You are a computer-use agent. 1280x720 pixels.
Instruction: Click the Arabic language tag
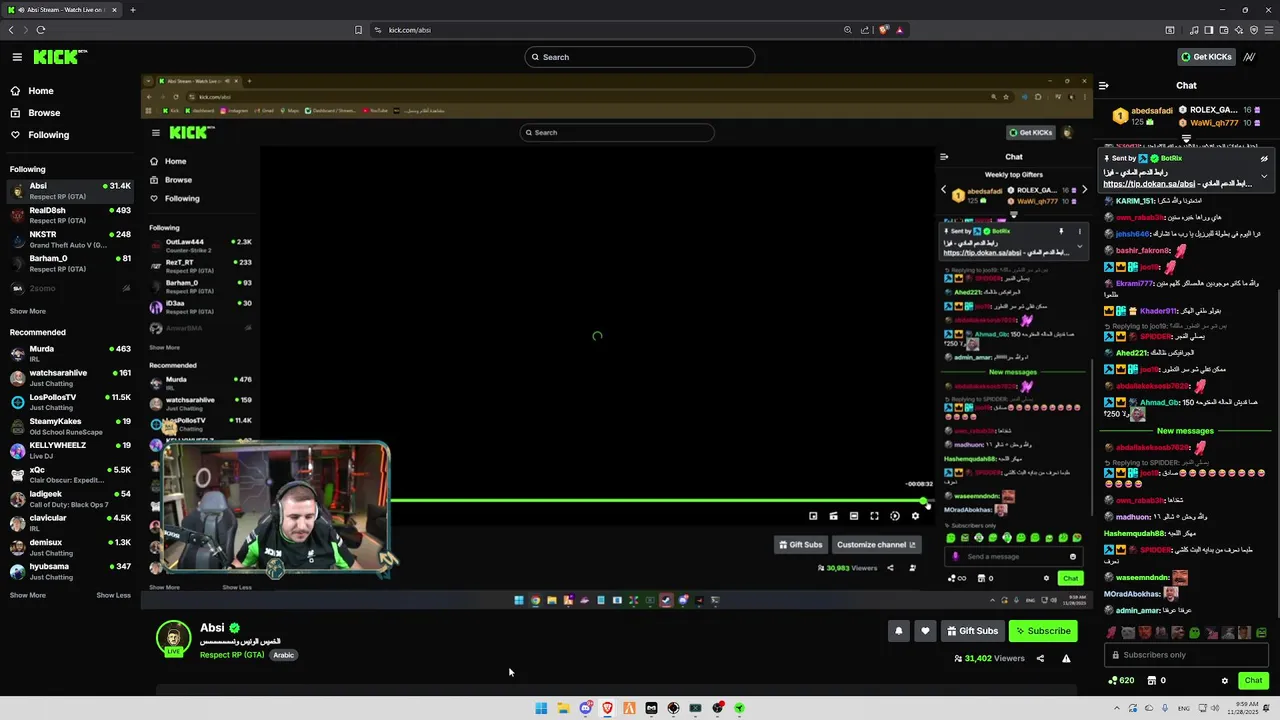pos(284,655)
